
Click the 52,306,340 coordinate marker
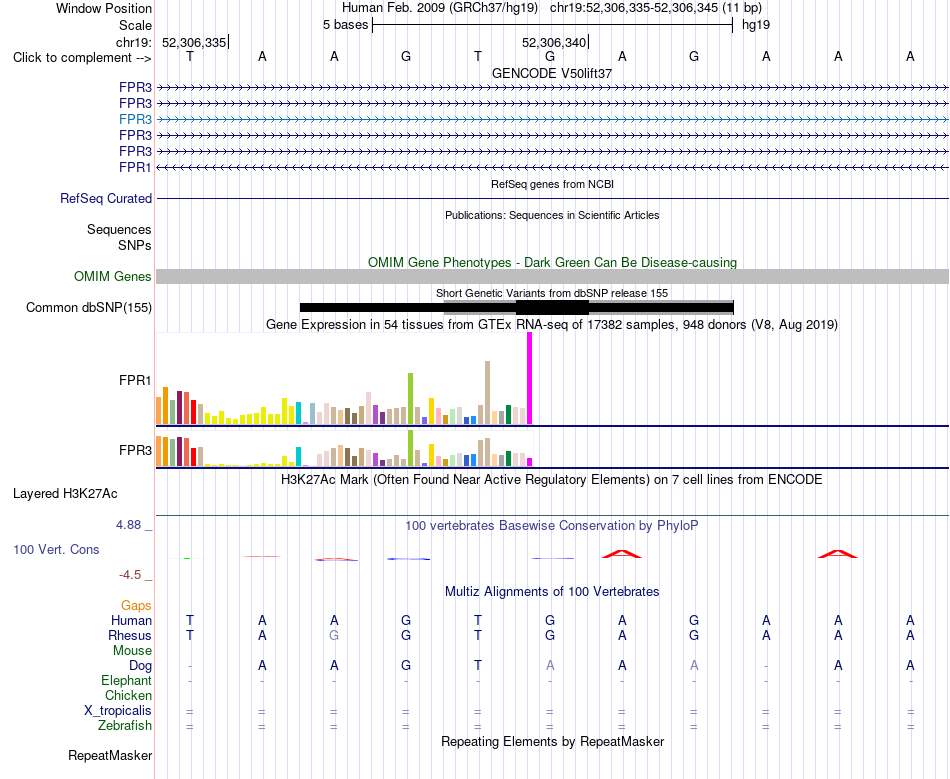[x=554, y=42]
